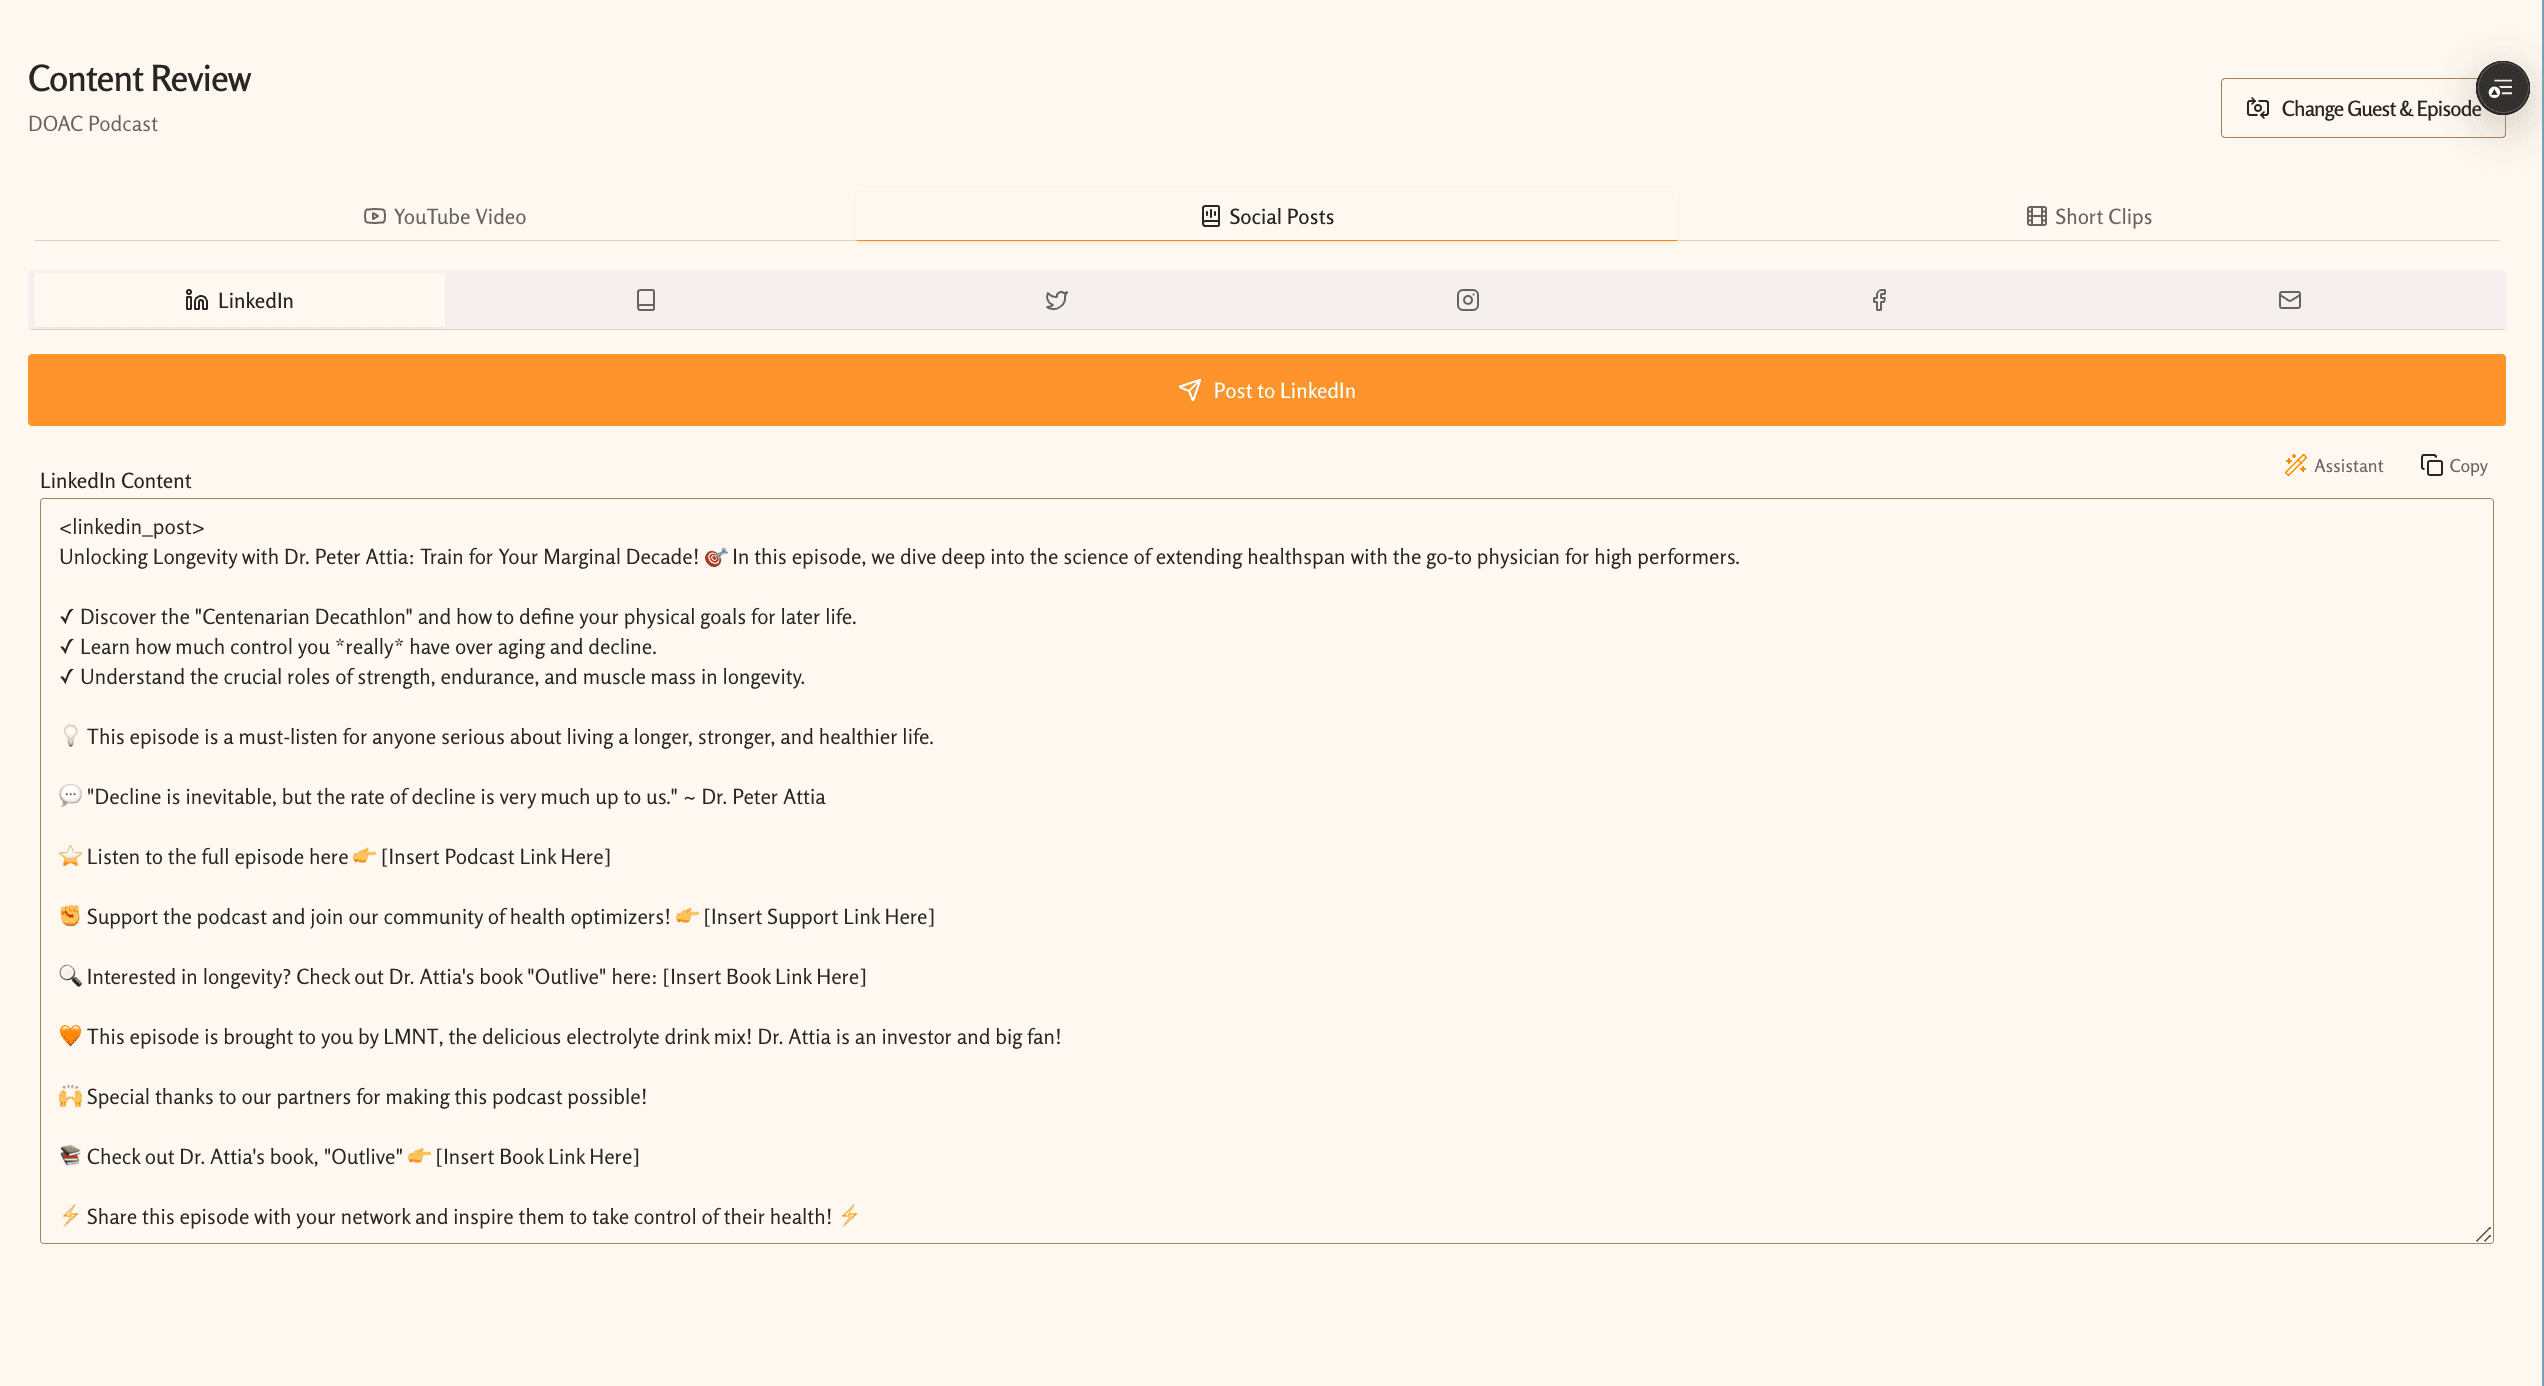Open the Assistant magic wand
The width and height of the screenshot is (2544, 1386).
click(2334, 466)
